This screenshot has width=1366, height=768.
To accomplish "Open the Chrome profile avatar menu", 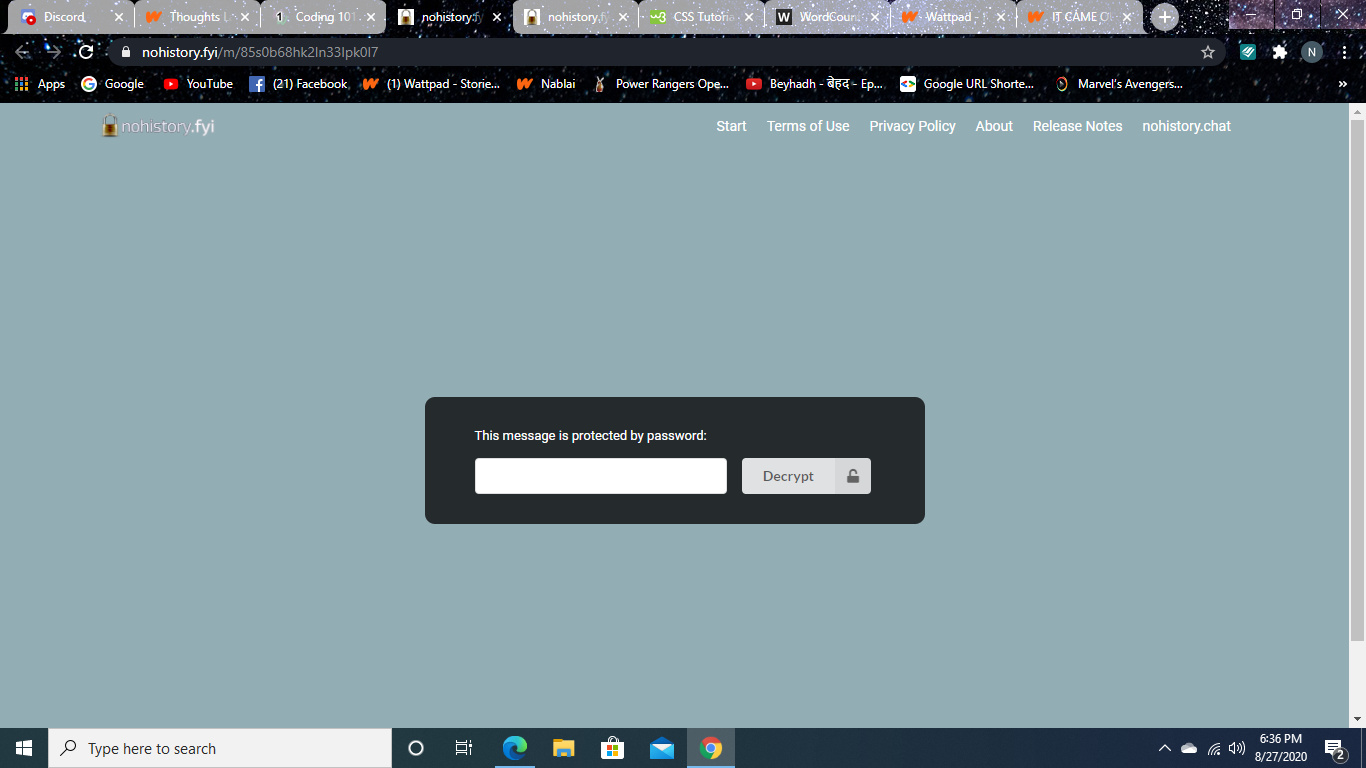I will (1312, 52).
